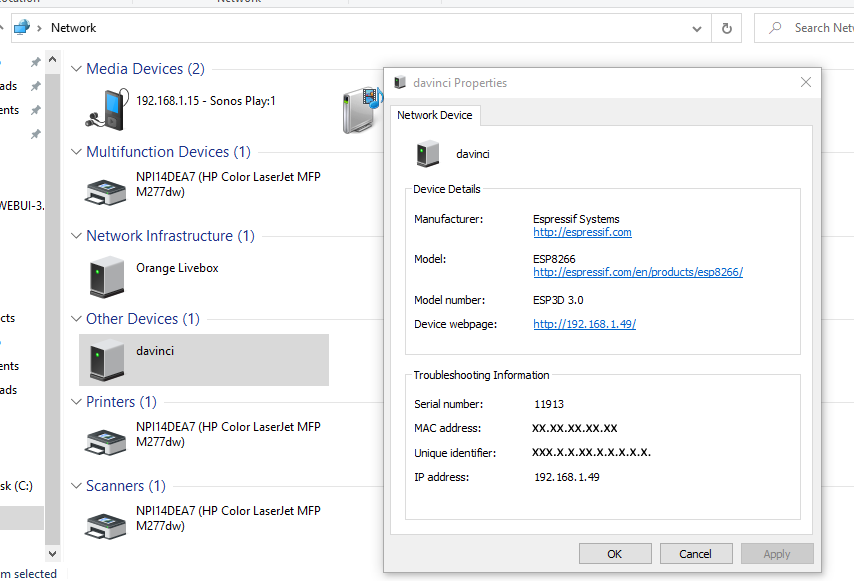Viewport: 854px width, 581px height.
Task: Click the 'Network Infrastructure (1)' group header
Action: click(170, 236)
